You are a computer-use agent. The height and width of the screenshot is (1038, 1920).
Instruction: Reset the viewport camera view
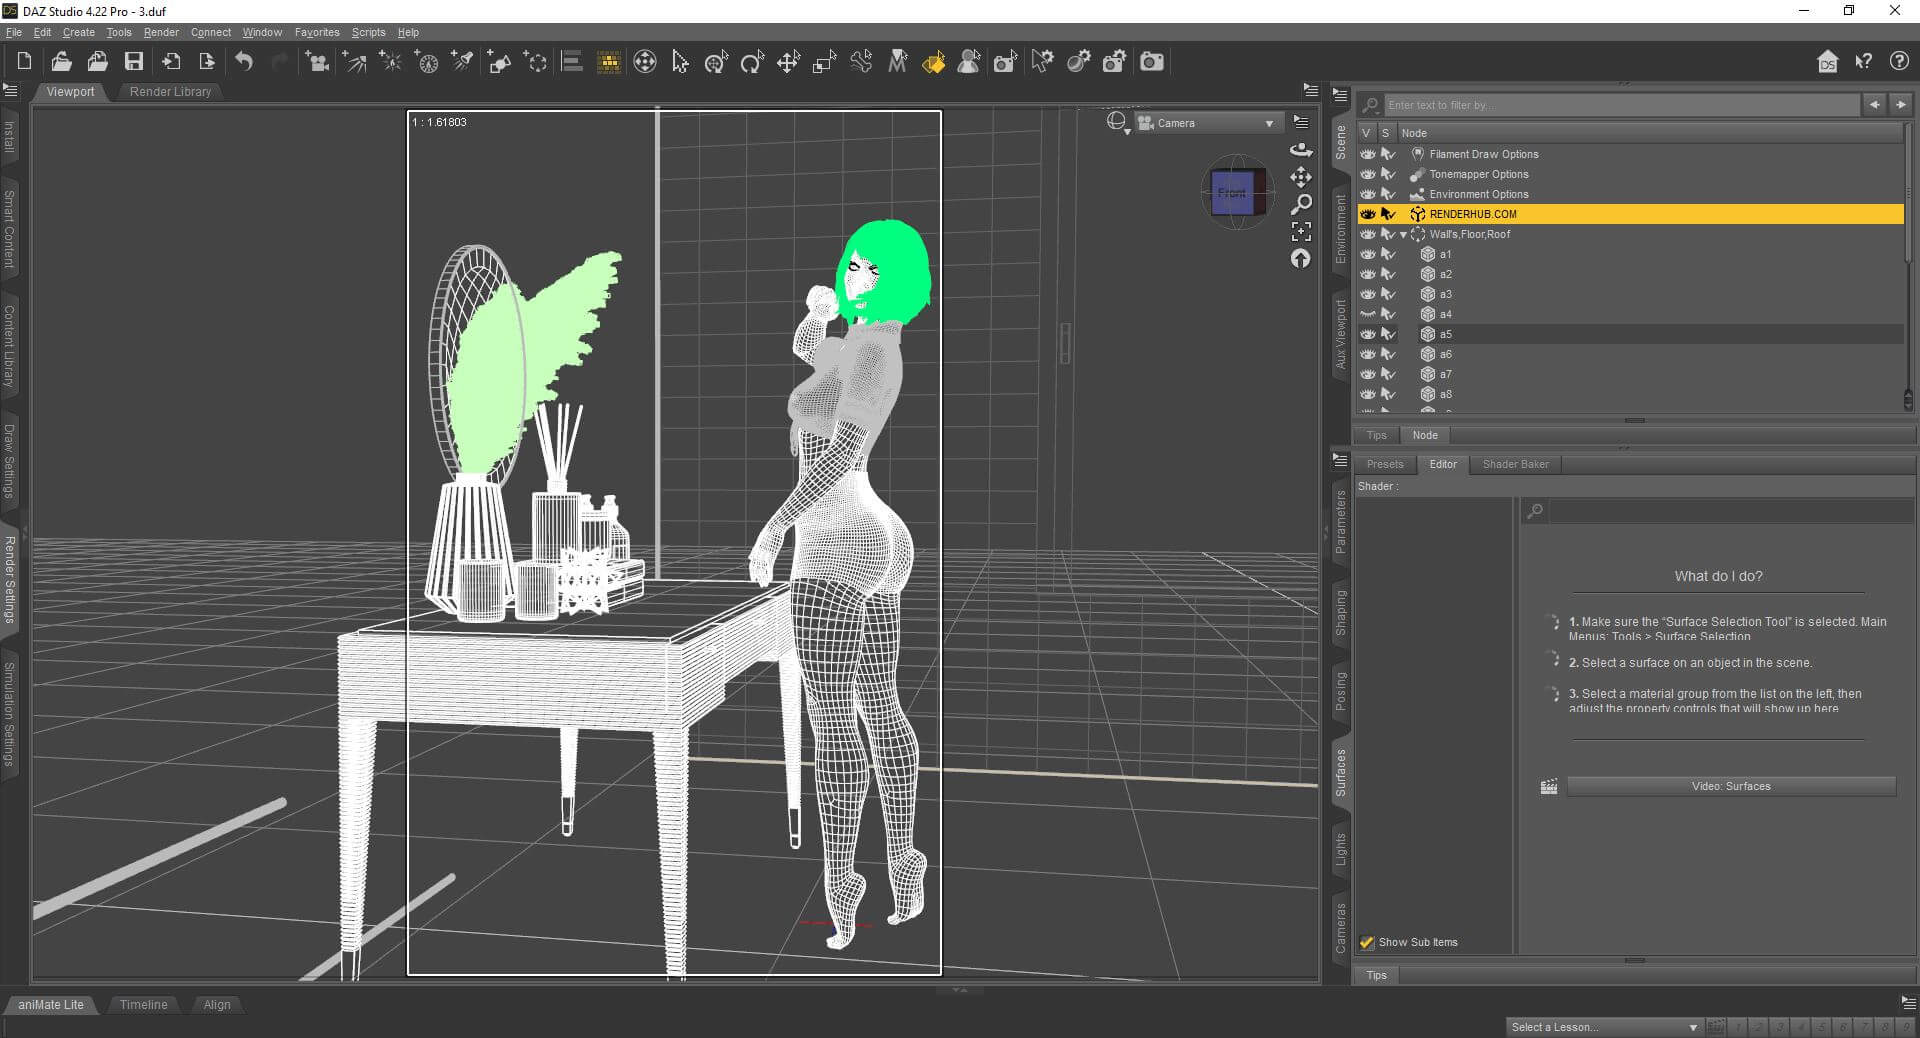coord(1301,259)
